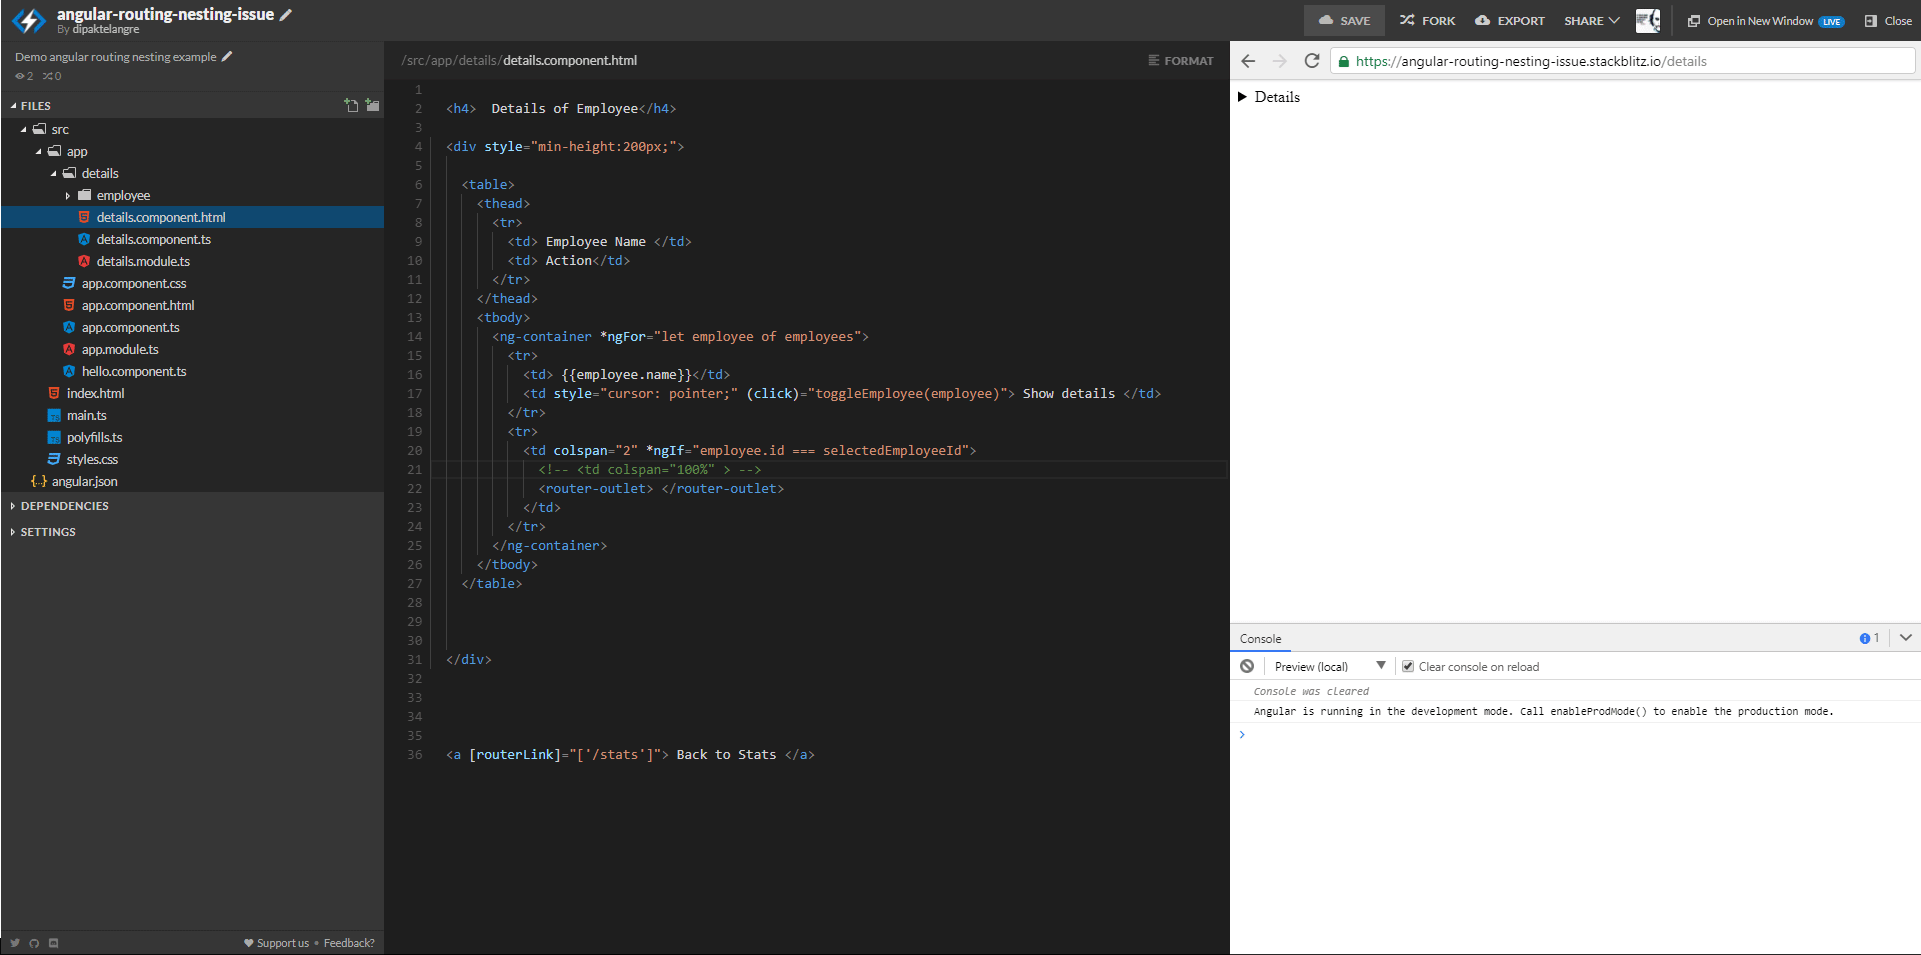1921x955 pixels.
Task: Open StackBlitz's Twitter from the footer icon
Action: click(x=14, y=942)
